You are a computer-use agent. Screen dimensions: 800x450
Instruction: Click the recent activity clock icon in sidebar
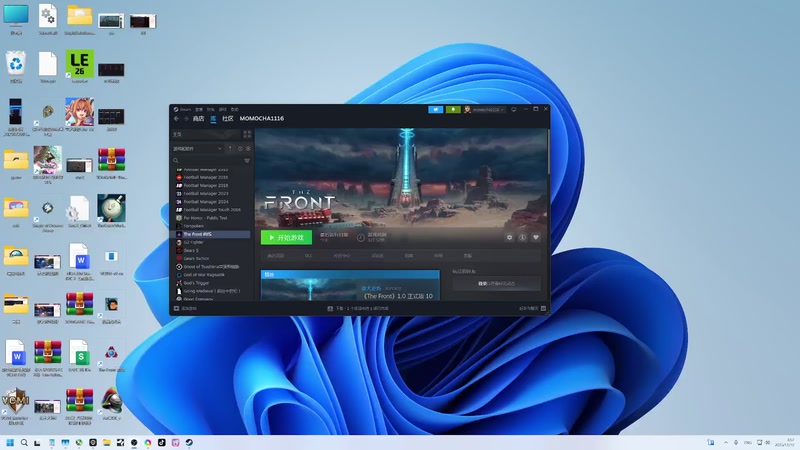click(240, 148)
